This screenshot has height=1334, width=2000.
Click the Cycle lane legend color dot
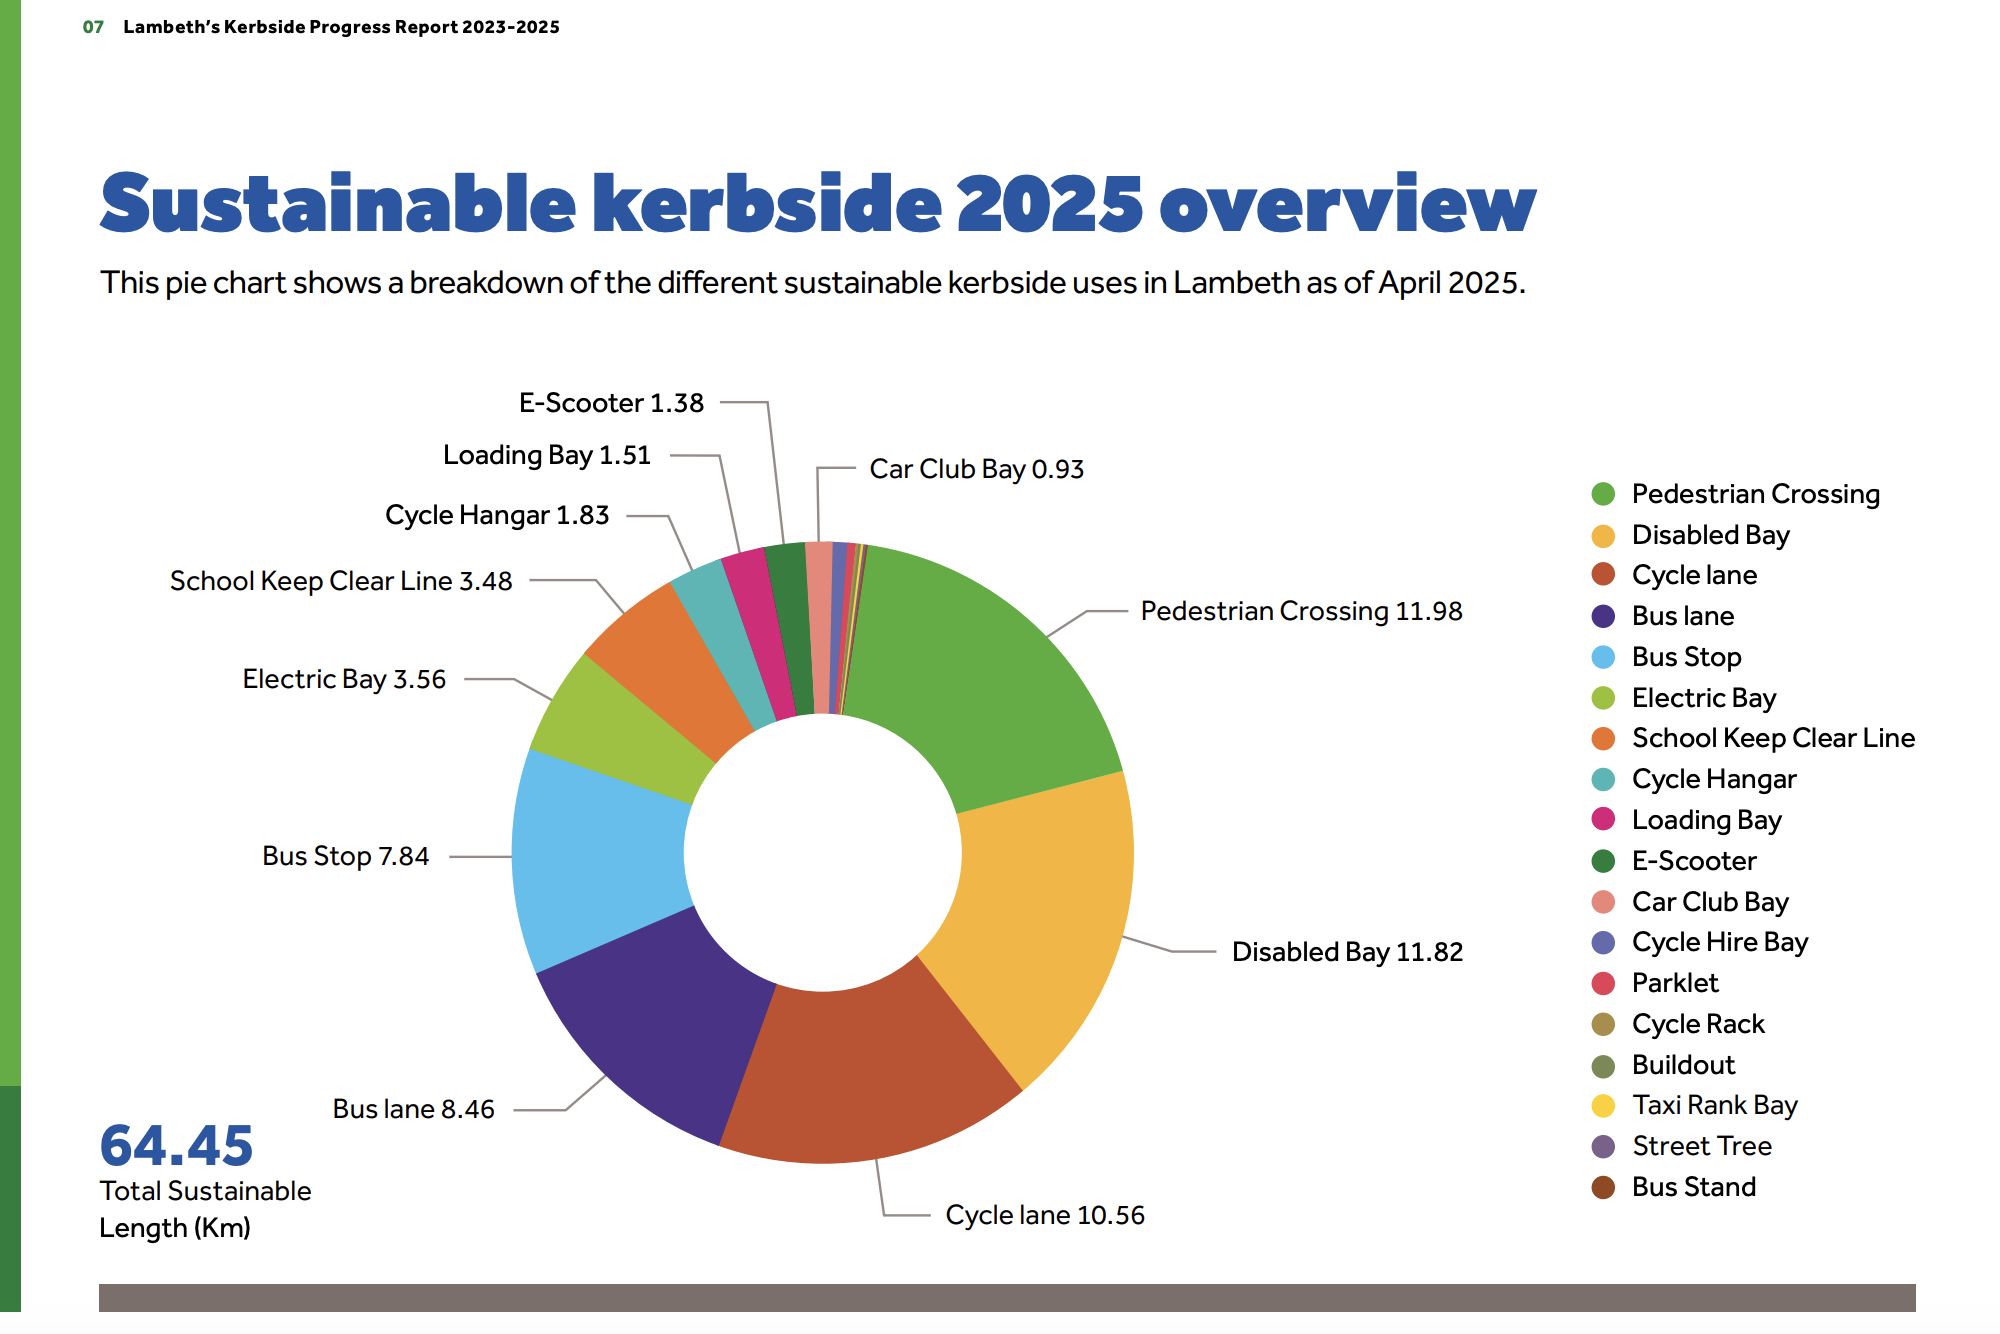coord(1603,575)
